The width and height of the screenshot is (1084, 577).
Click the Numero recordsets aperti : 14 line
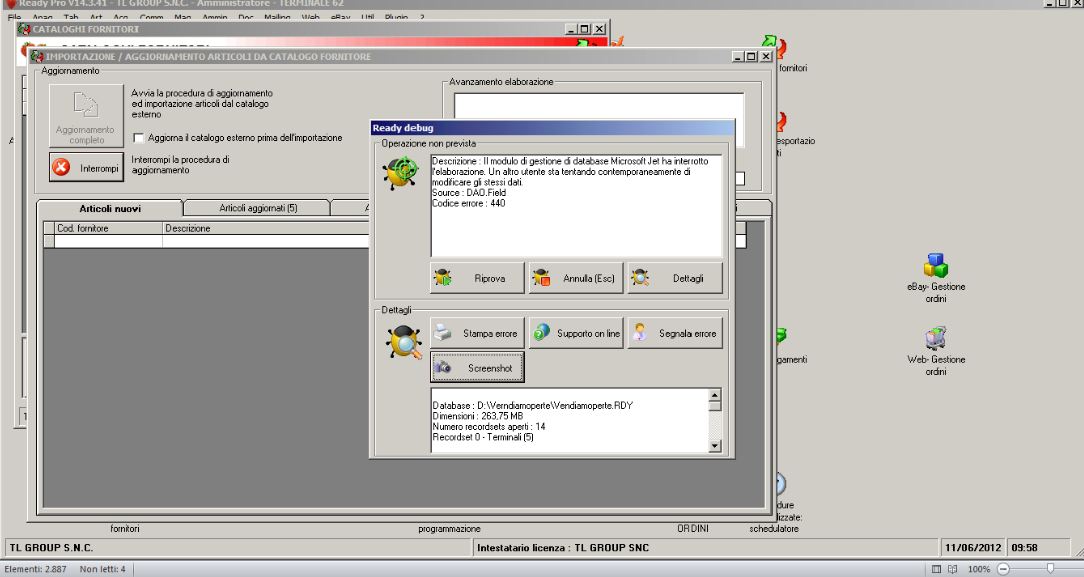489,426
